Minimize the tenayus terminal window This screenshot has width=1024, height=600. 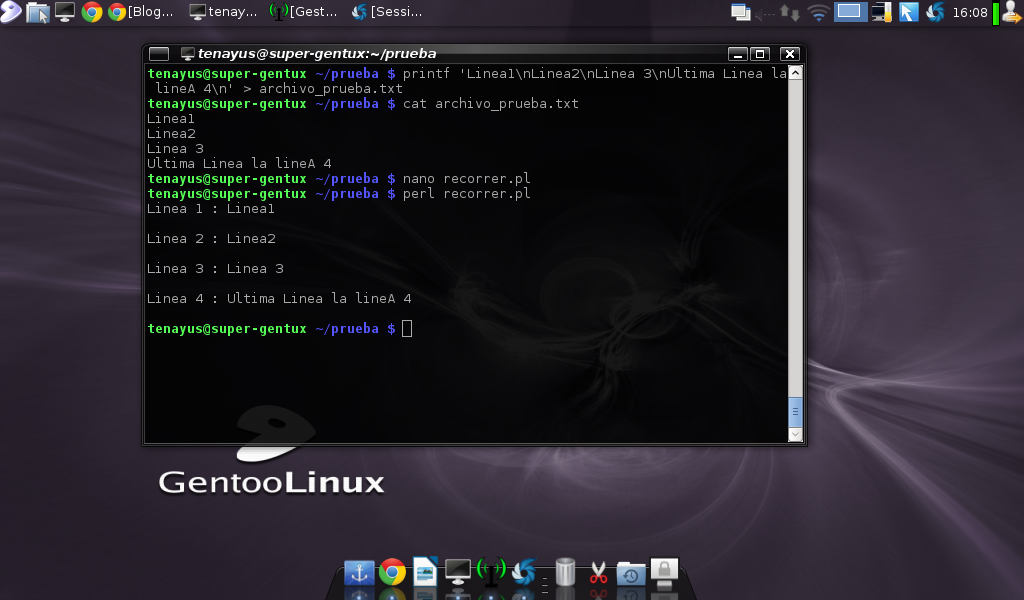[737, 54]
